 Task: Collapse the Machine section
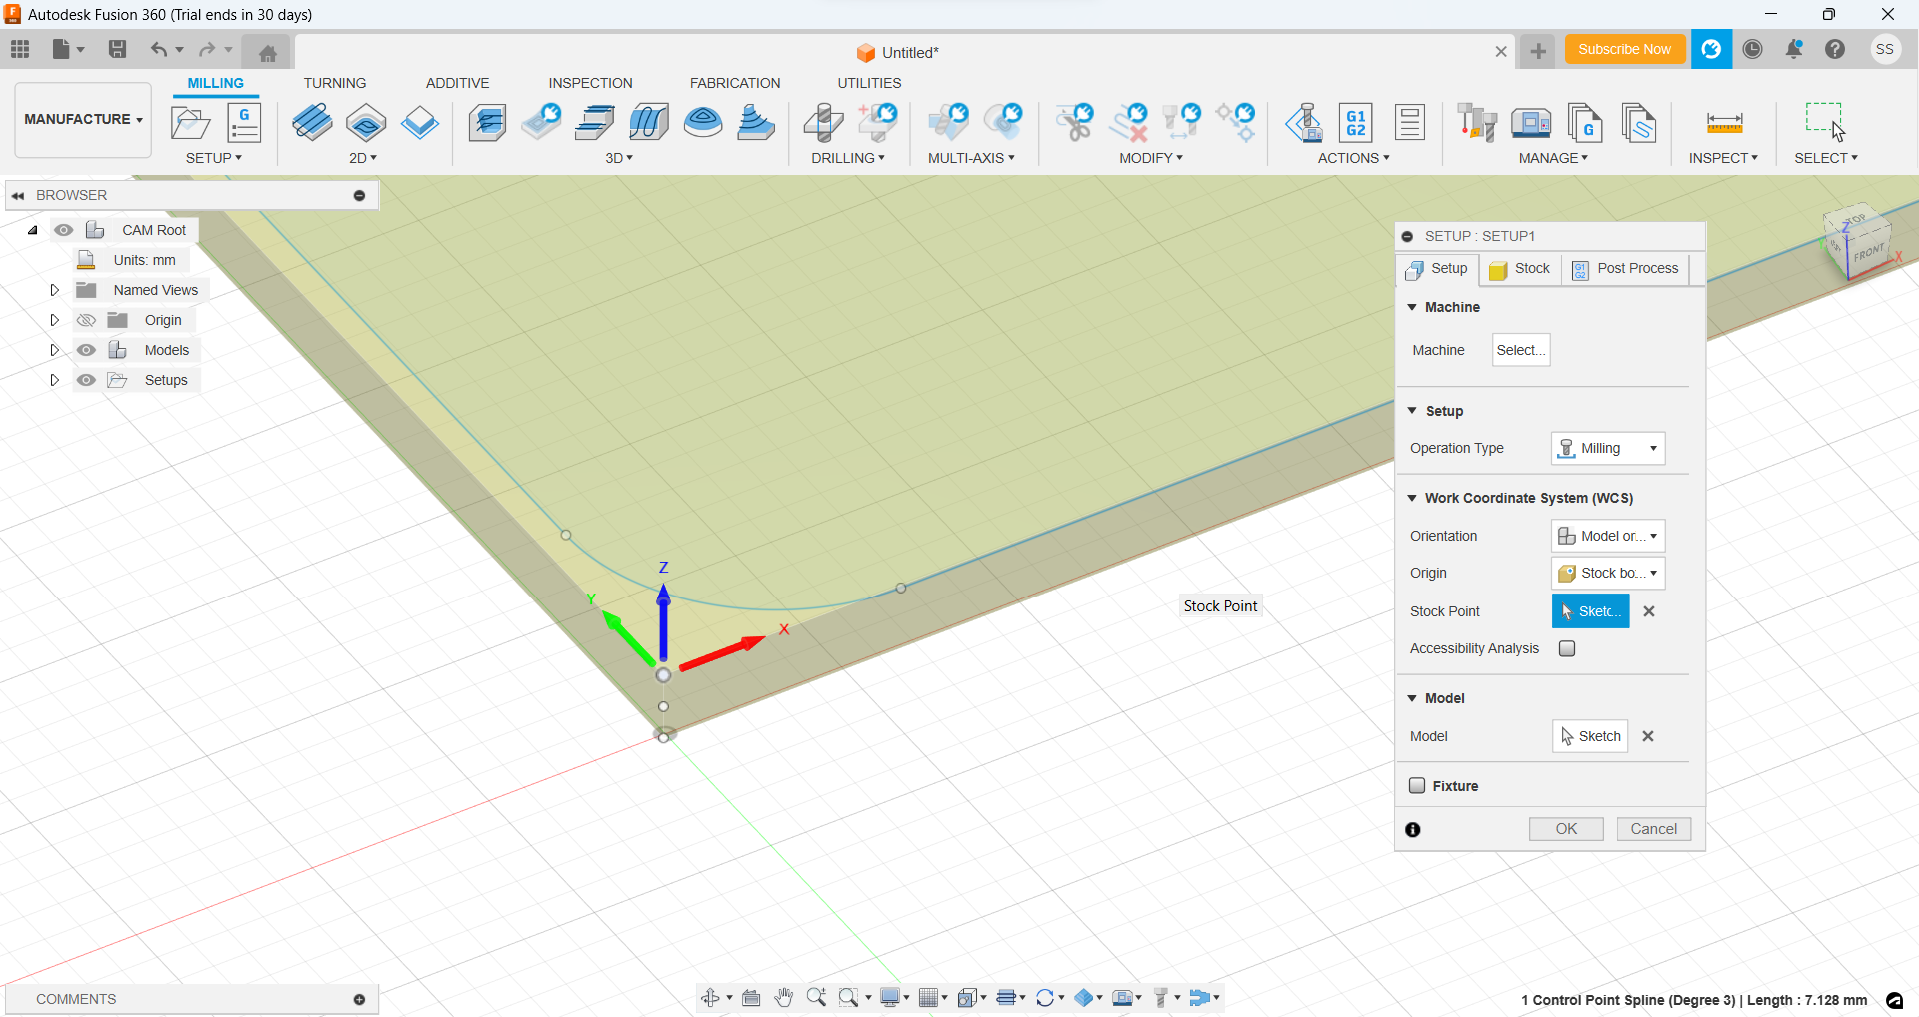(x=1412, y=307)
